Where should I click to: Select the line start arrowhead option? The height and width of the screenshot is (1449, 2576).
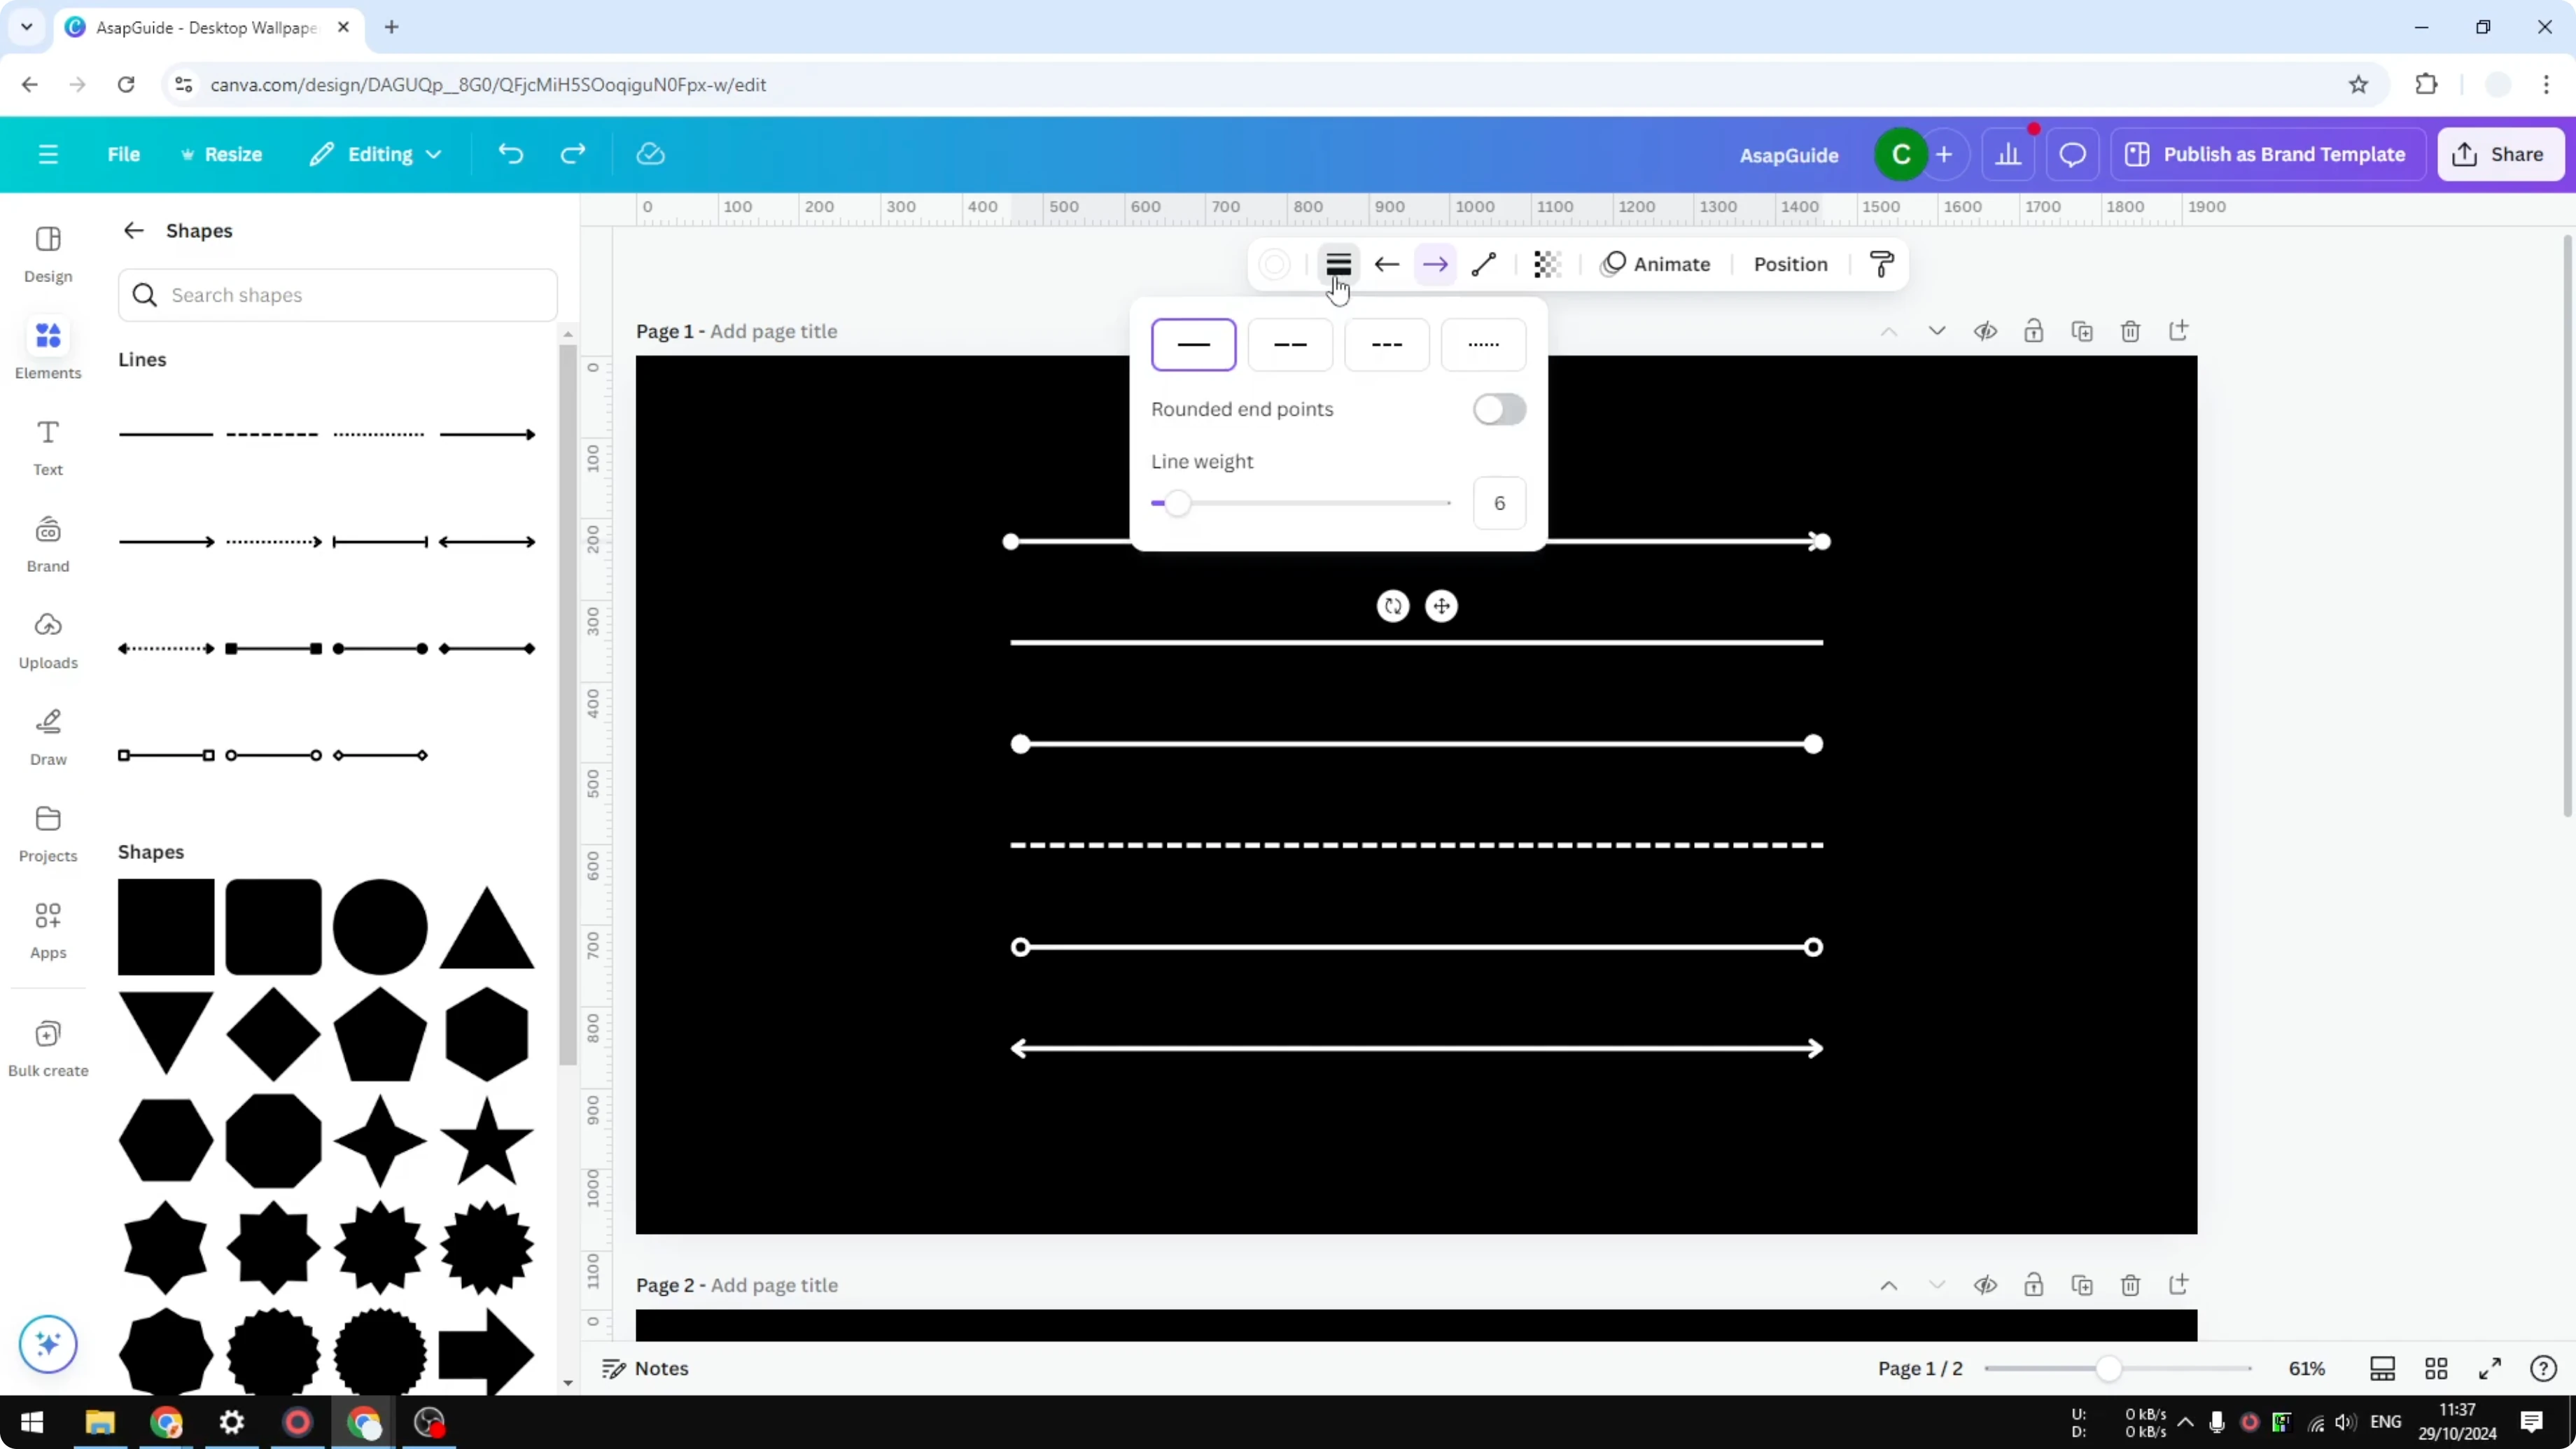point(1386,264)
